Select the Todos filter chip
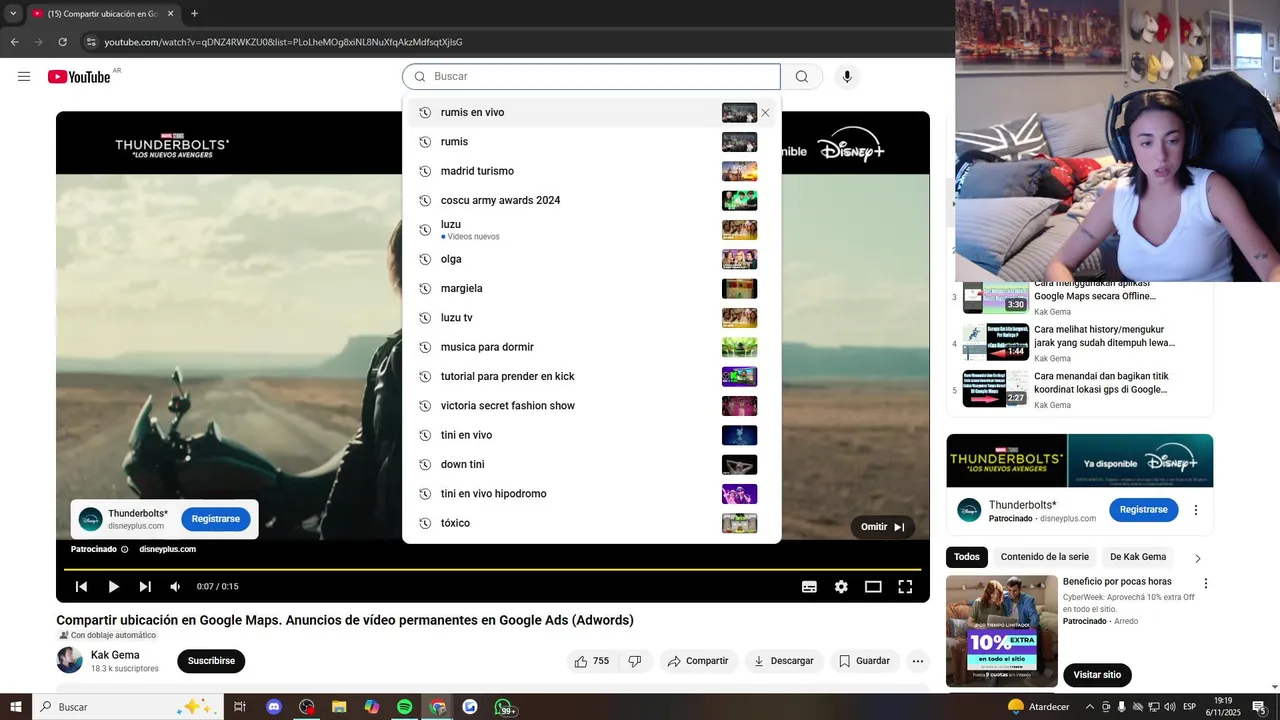The width and height of the screenshot is (1280, 720). coord(967,557)
